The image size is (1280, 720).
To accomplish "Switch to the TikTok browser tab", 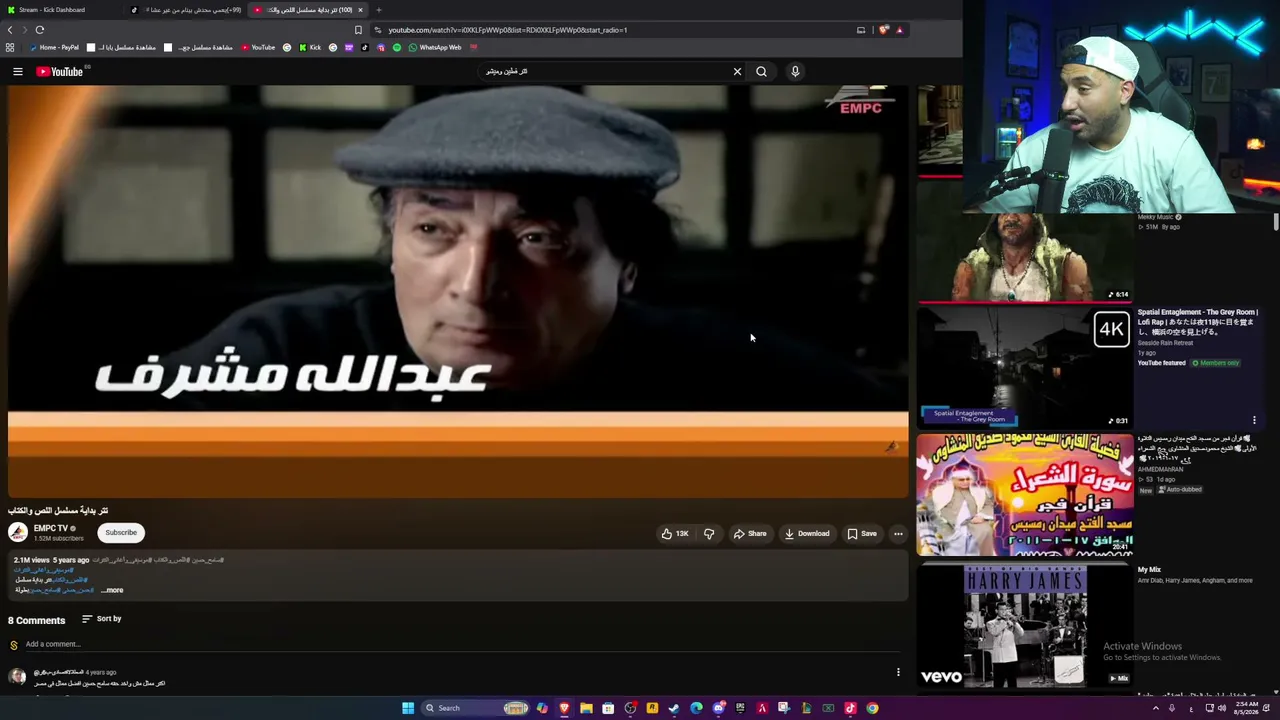I will pyautogui.click(x=187, y=10).
